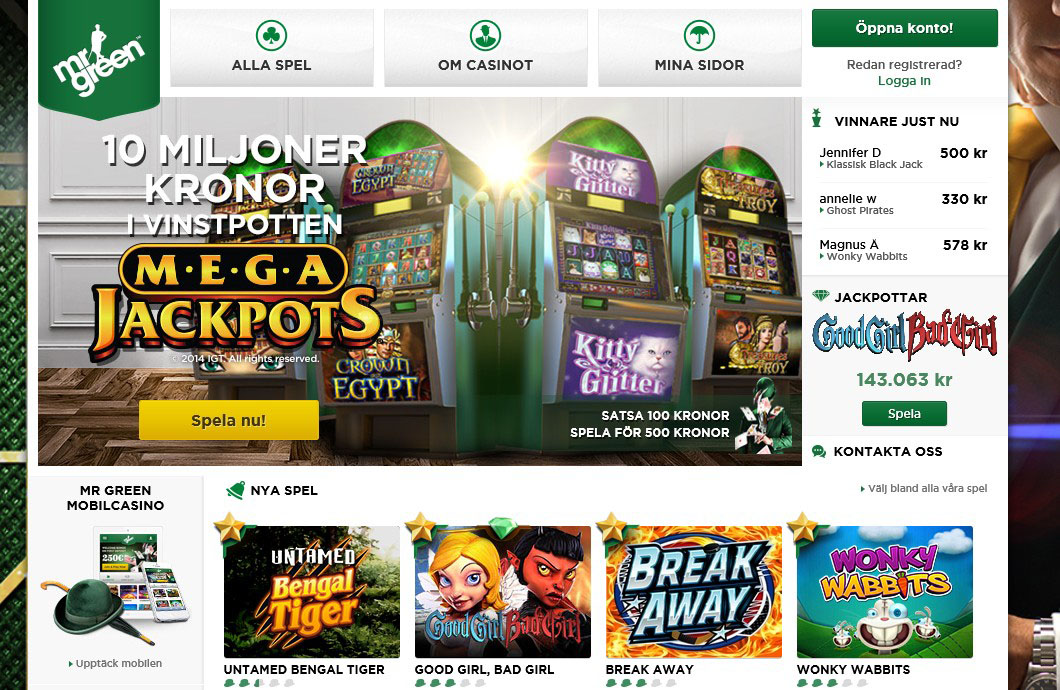
Task: Click the umbrella icon above Mina Sidor
Action: pyautogui.click(x=699, y=35)
